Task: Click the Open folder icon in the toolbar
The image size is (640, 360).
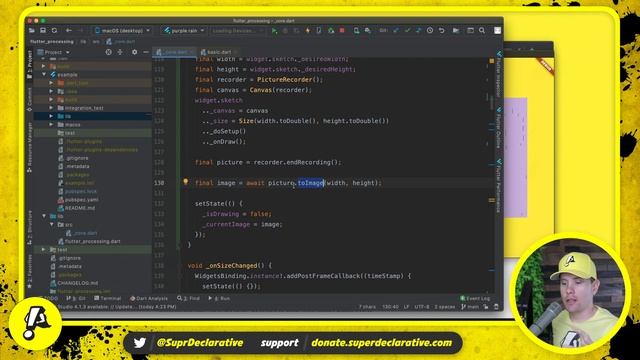Action: tap(32, 31)
